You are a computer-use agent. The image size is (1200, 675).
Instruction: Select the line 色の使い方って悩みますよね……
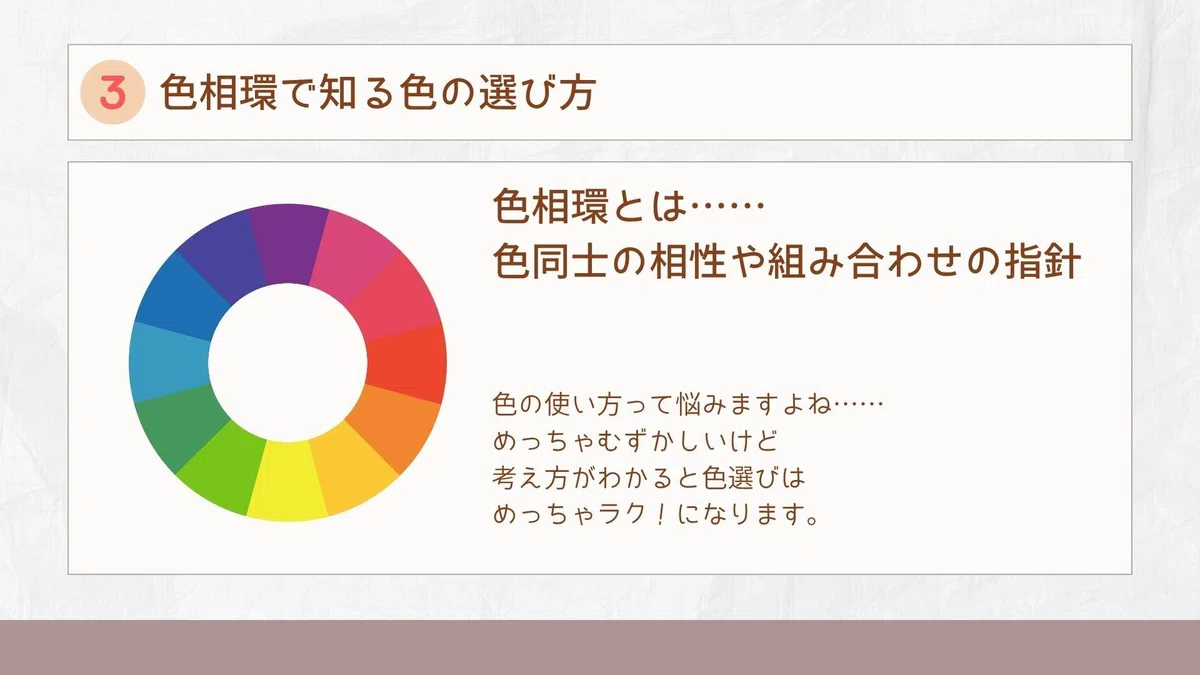(x=689, y=407)
